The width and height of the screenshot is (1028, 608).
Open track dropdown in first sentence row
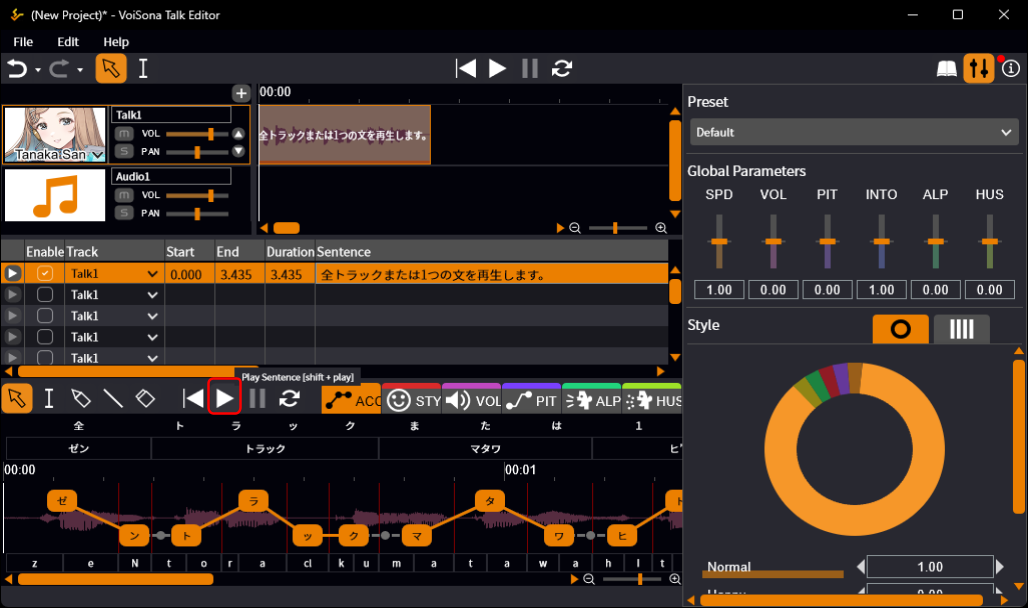coord(152,274)
